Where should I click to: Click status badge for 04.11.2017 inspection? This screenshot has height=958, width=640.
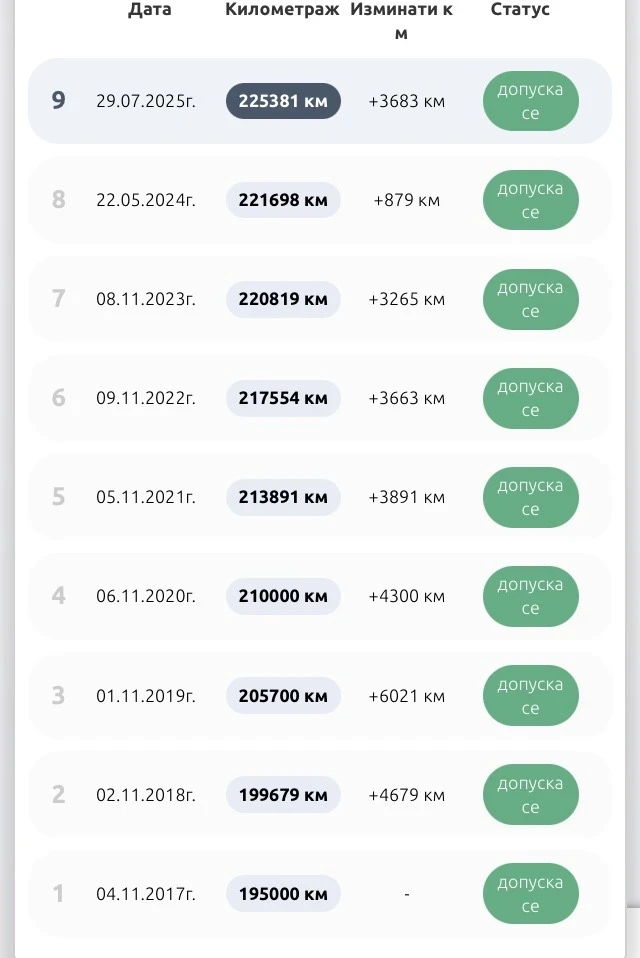[x=530, y=894]
